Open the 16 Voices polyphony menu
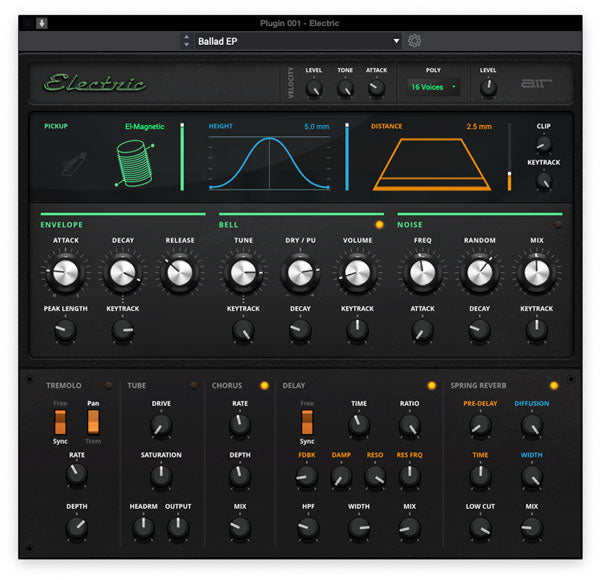600x580 pixels. coord(433,87)
